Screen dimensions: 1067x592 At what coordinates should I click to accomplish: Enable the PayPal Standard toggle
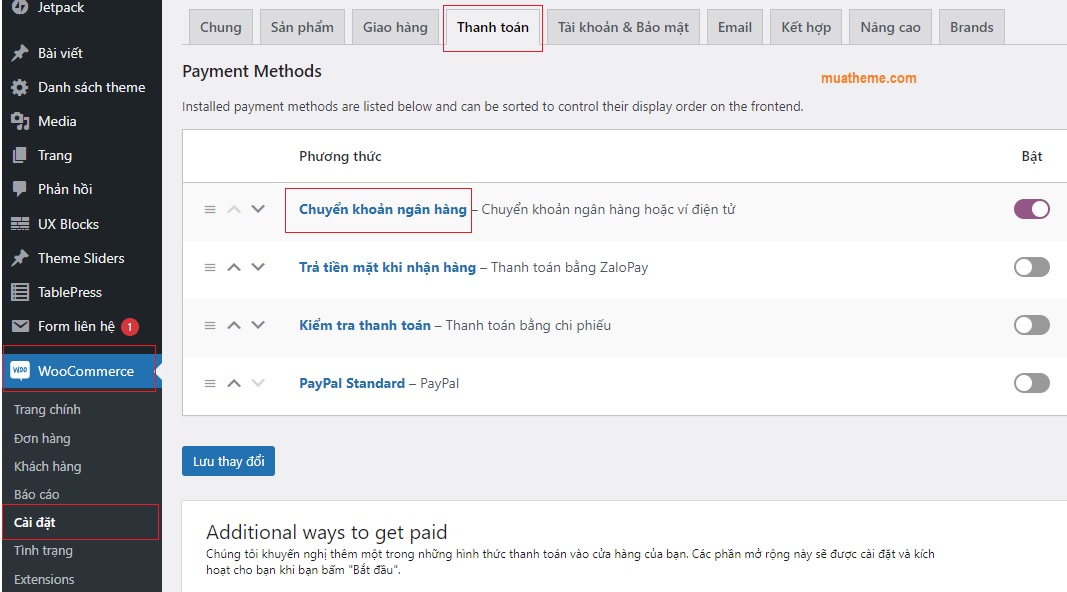[1031, 383]
